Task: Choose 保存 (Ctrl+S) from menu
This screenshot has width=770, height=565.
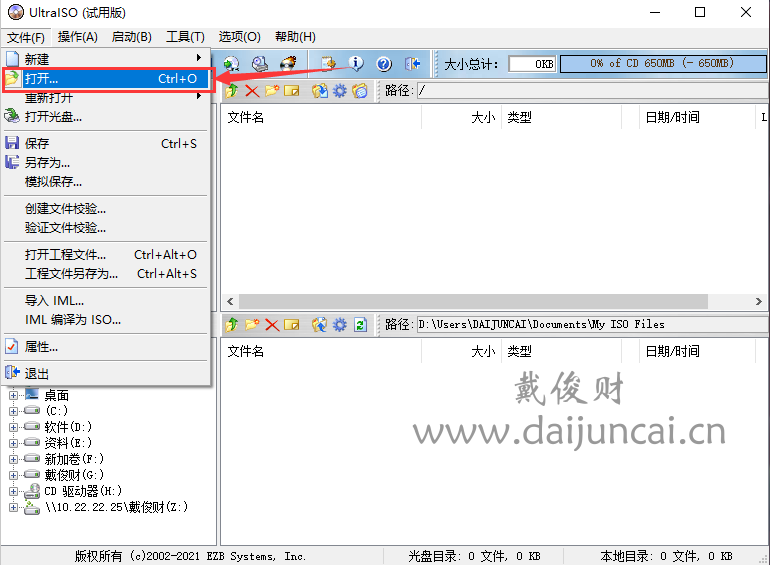Action: coord(106,143)
